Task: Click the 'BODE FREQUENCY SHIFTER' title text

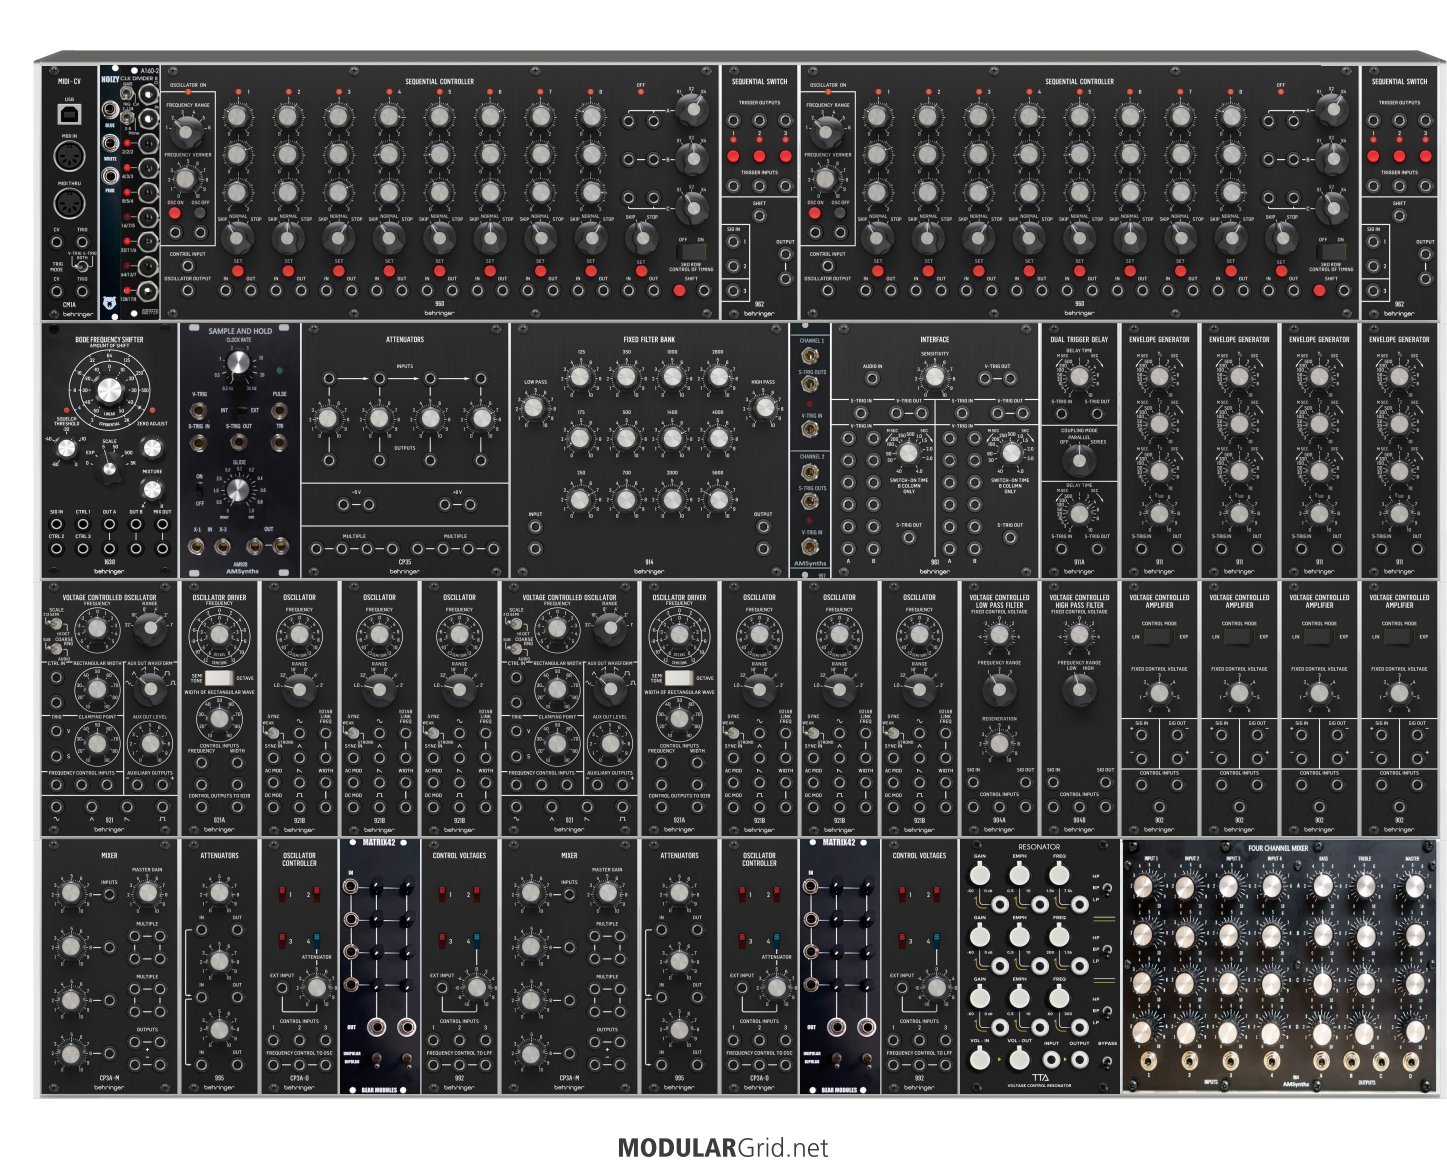Action: click(x=110, y=339)
